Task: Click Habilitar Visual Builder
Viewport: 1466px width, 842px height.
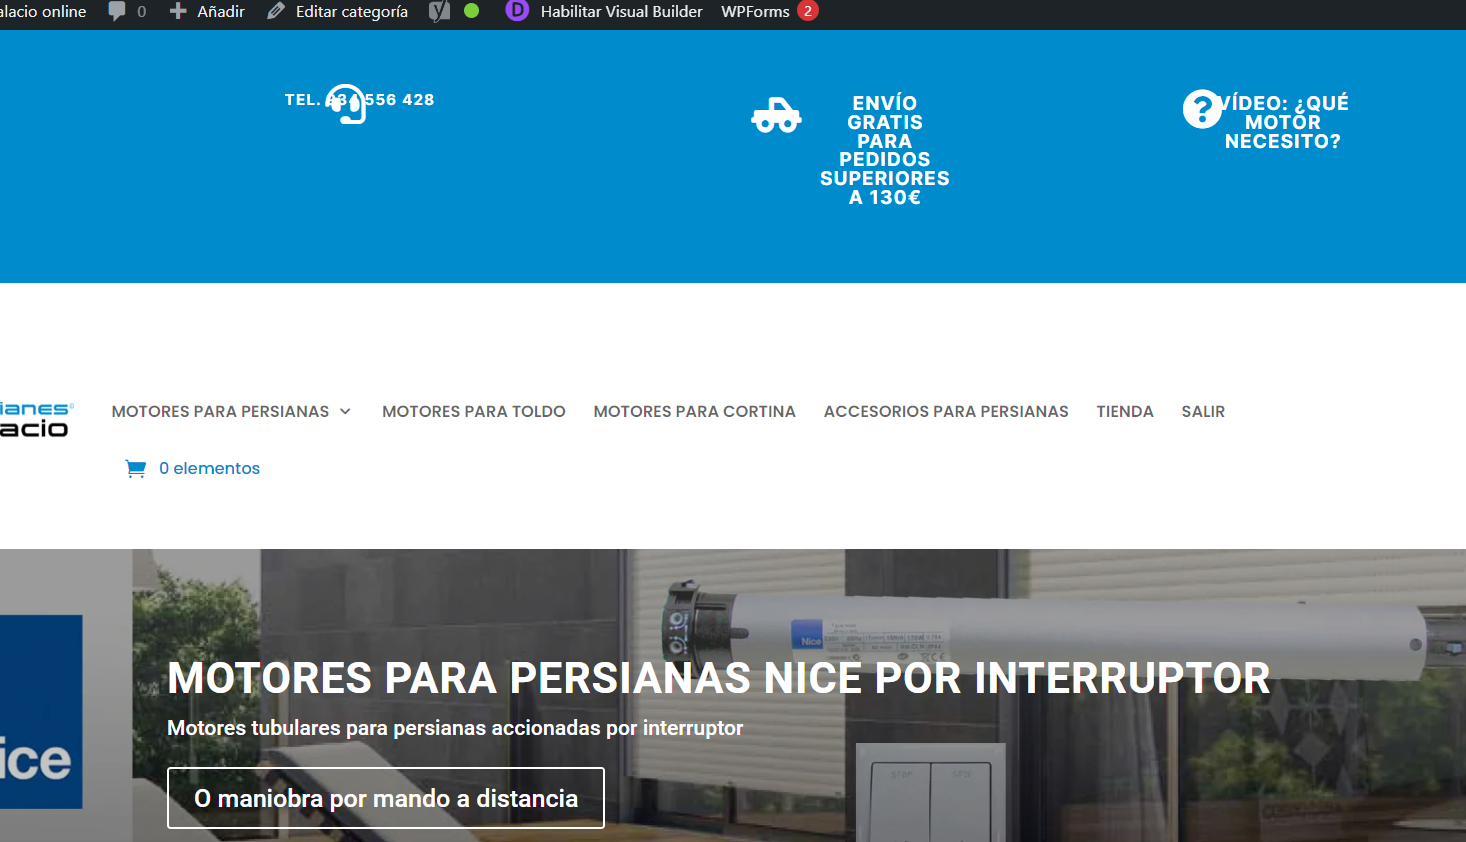Action: coord(621,11)
